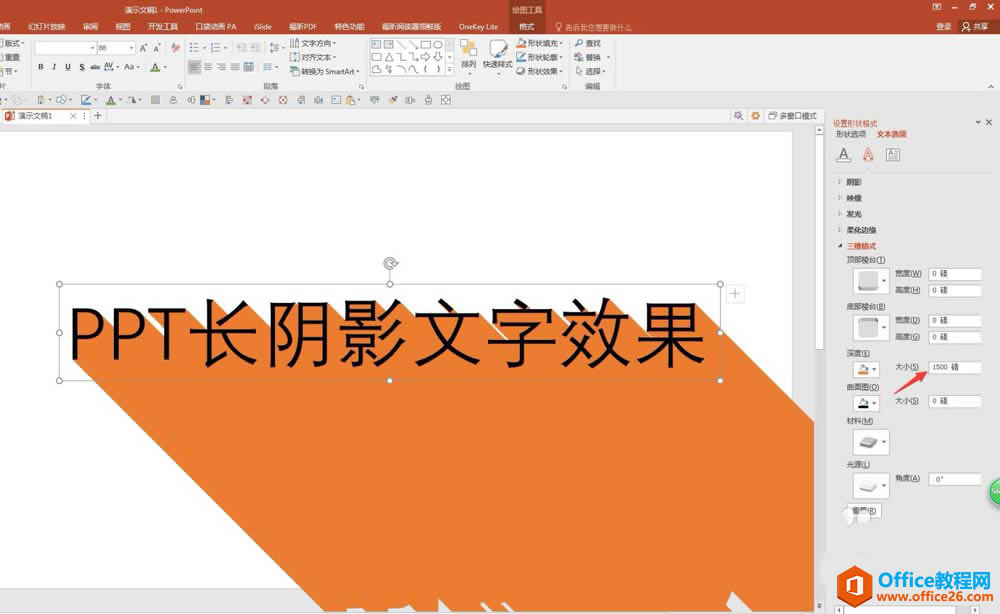This screenshot has height=614, width=1000.
Task: Open the top bevel preset dropdown
Action: 871,281
